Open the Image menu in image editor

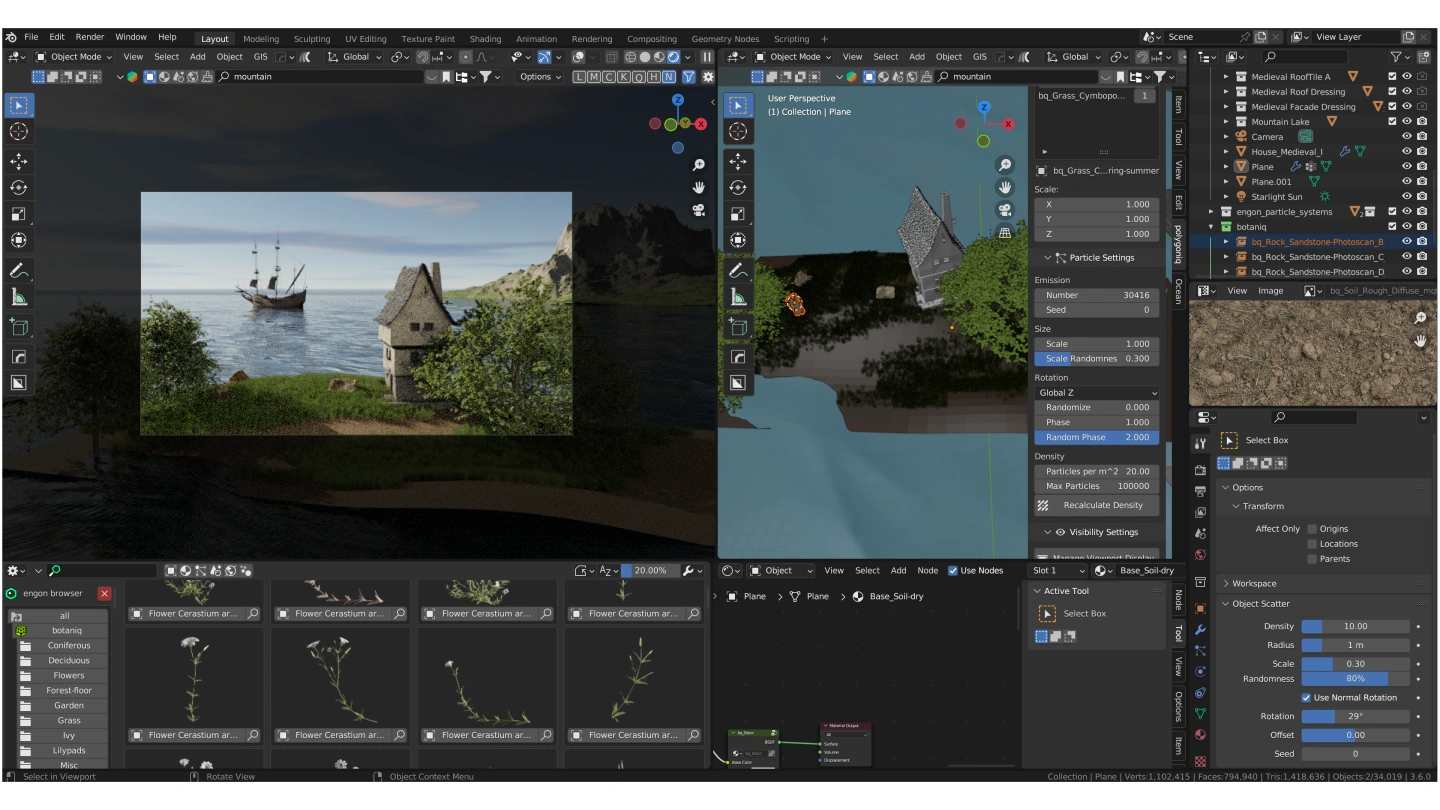[1270, 291]
